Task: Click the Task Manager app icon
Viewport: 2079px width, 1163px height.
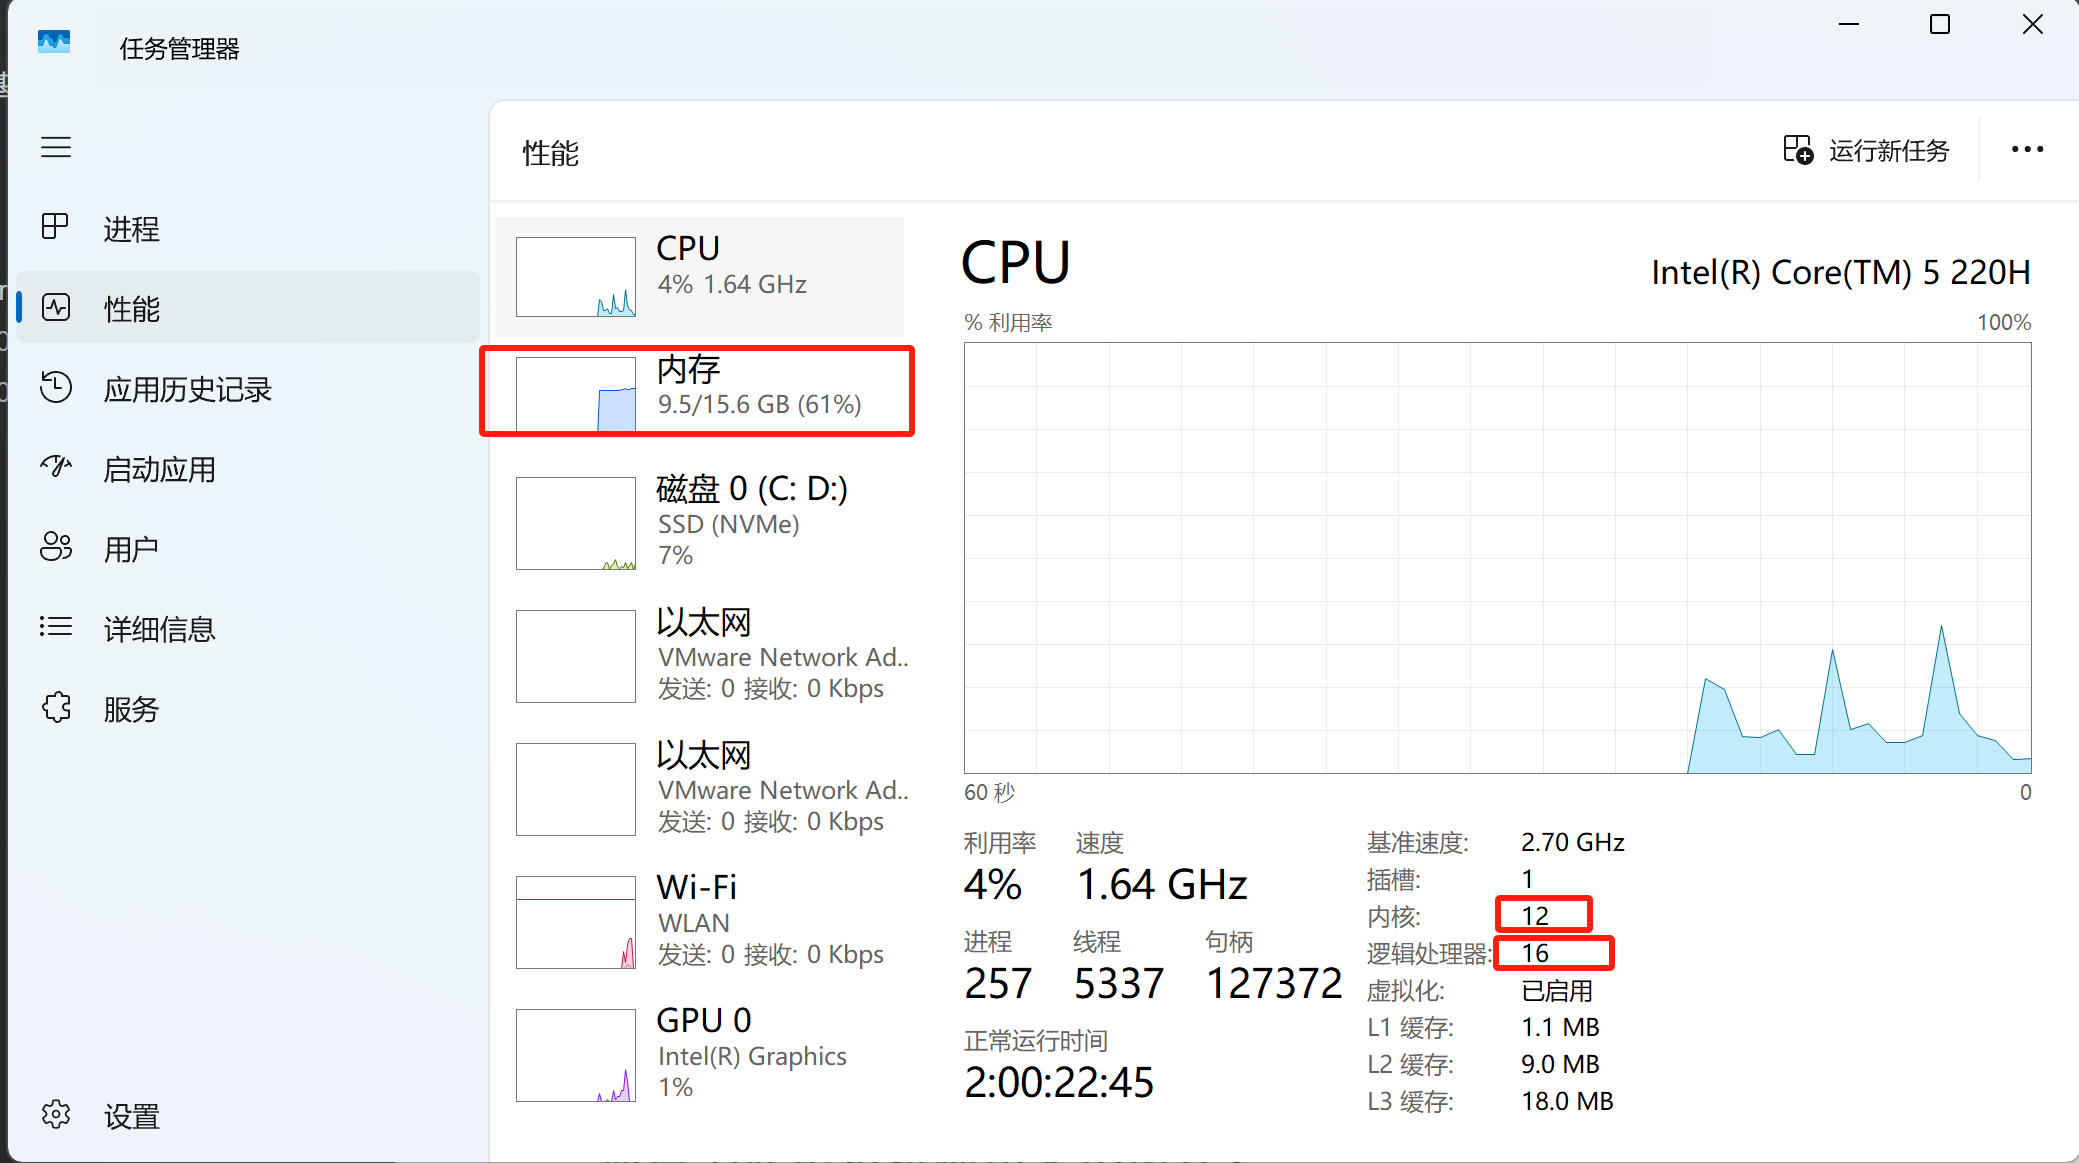Action: [x=54, y=42]
